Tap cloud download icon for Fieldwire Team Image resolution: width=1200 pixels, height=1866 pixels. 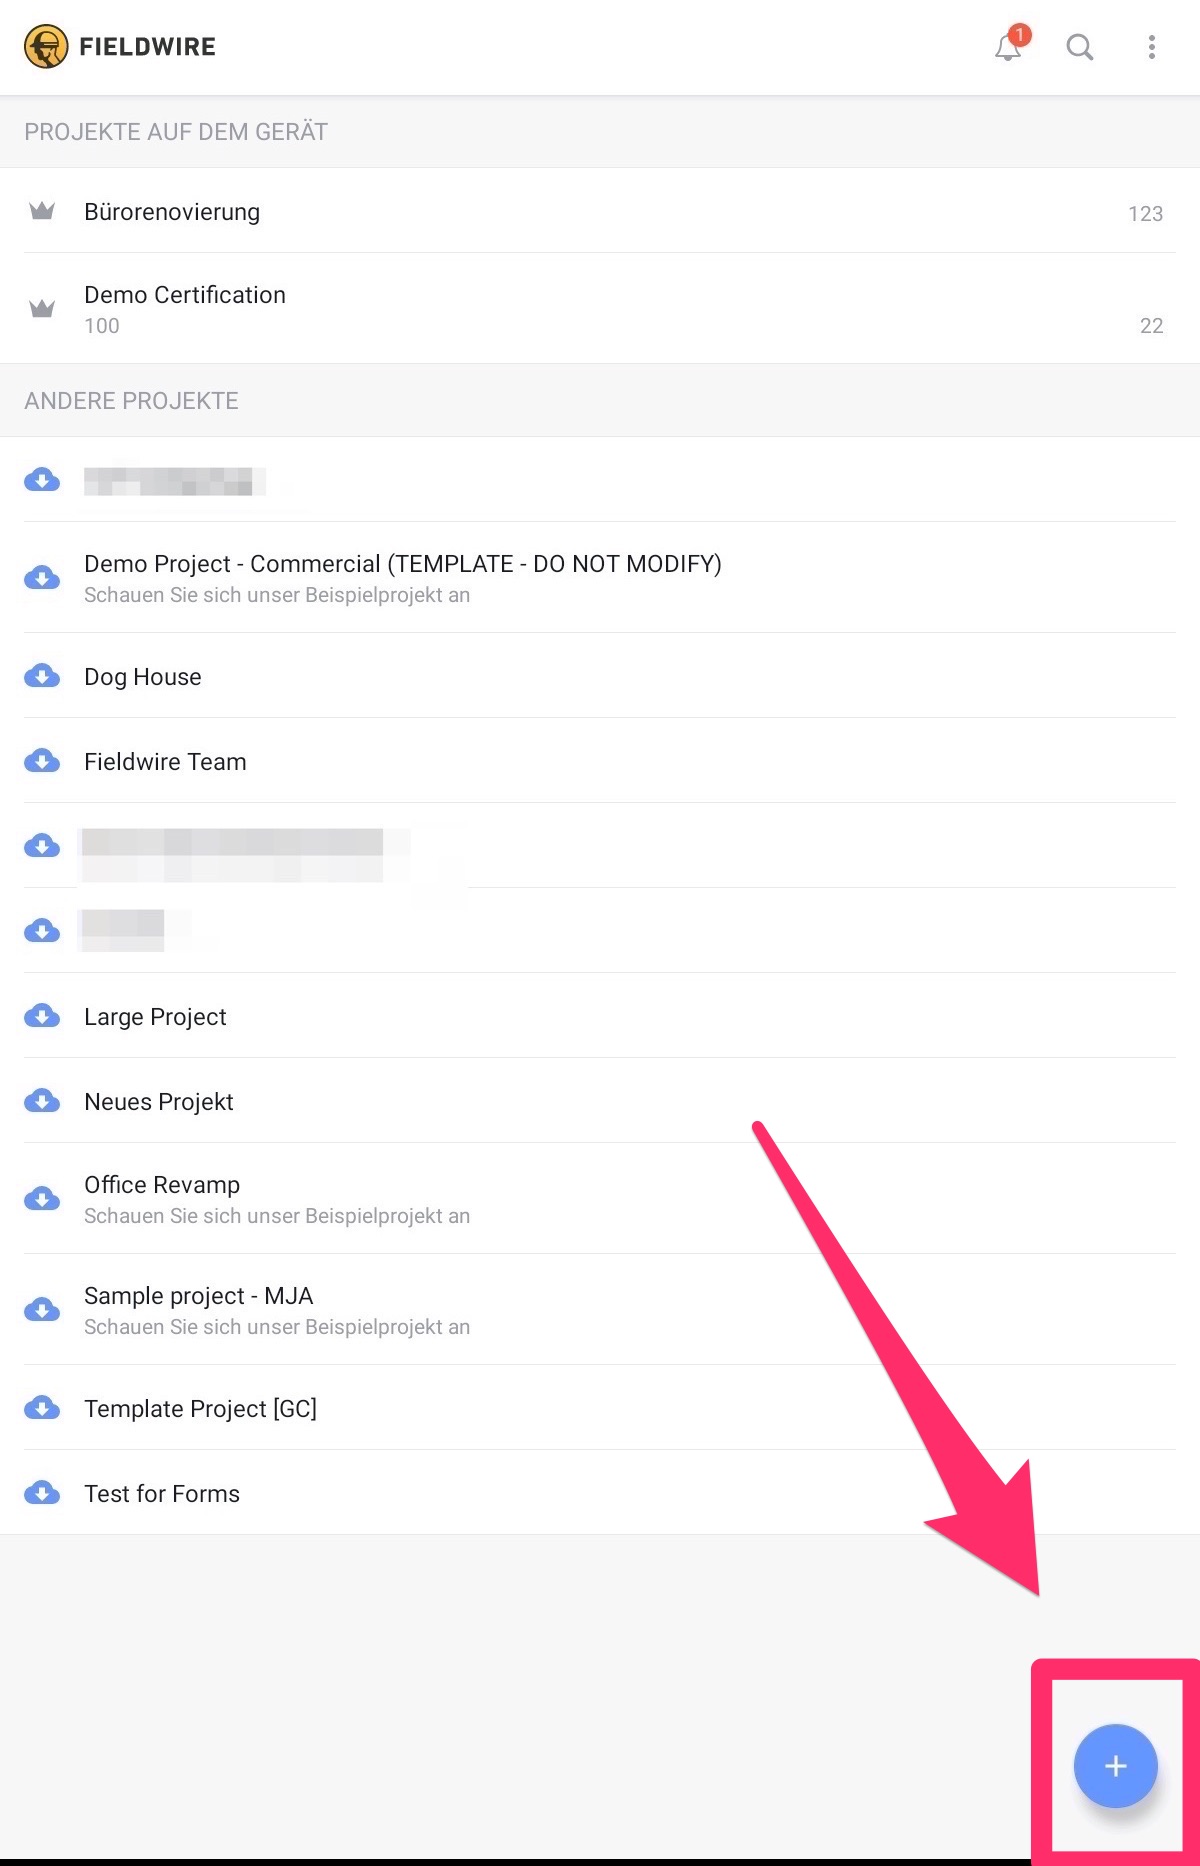pyautogui.click(x=42, y=761)
